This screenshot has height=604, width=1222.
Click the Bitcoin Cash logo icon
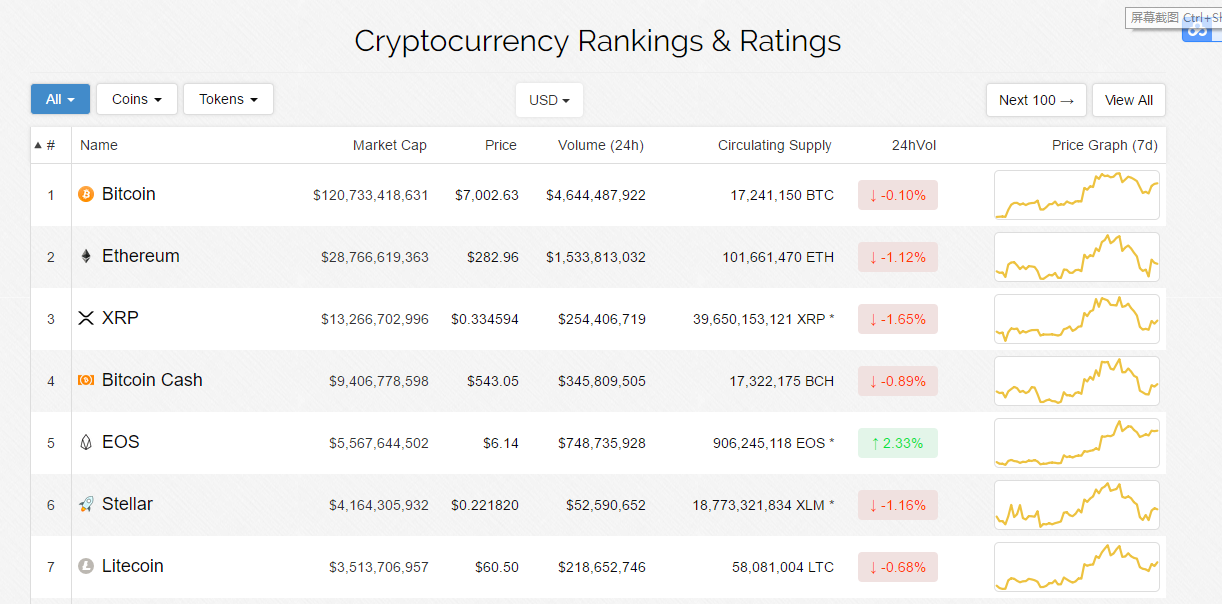[x=86, y=380]
